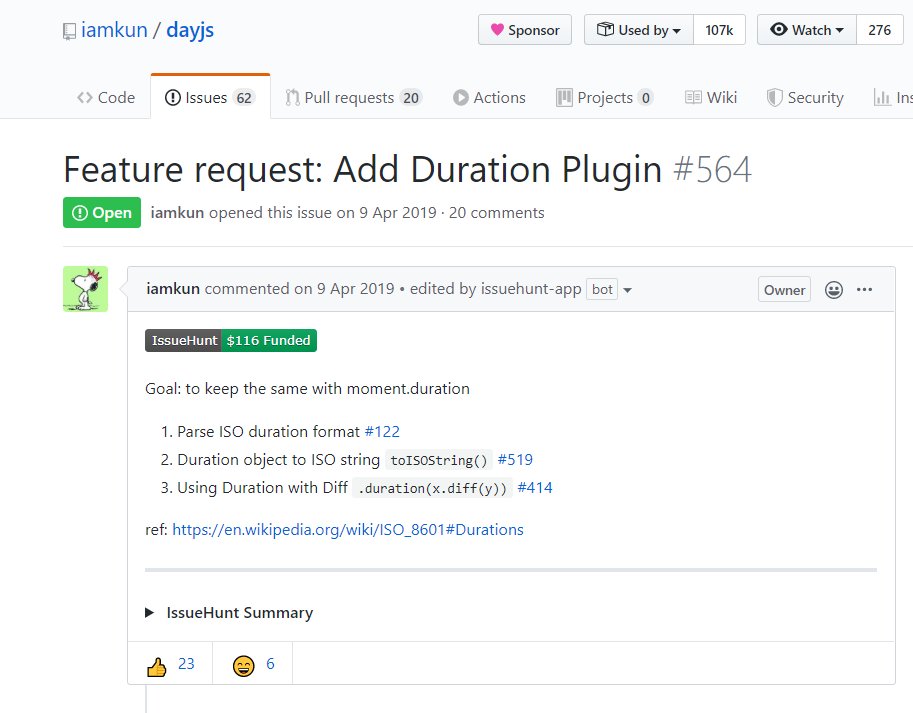Viewport: 913px width, 713px height.
Task: Click the toISOString() code snippet
Action: pyautogui.click(x=438, y=460)
